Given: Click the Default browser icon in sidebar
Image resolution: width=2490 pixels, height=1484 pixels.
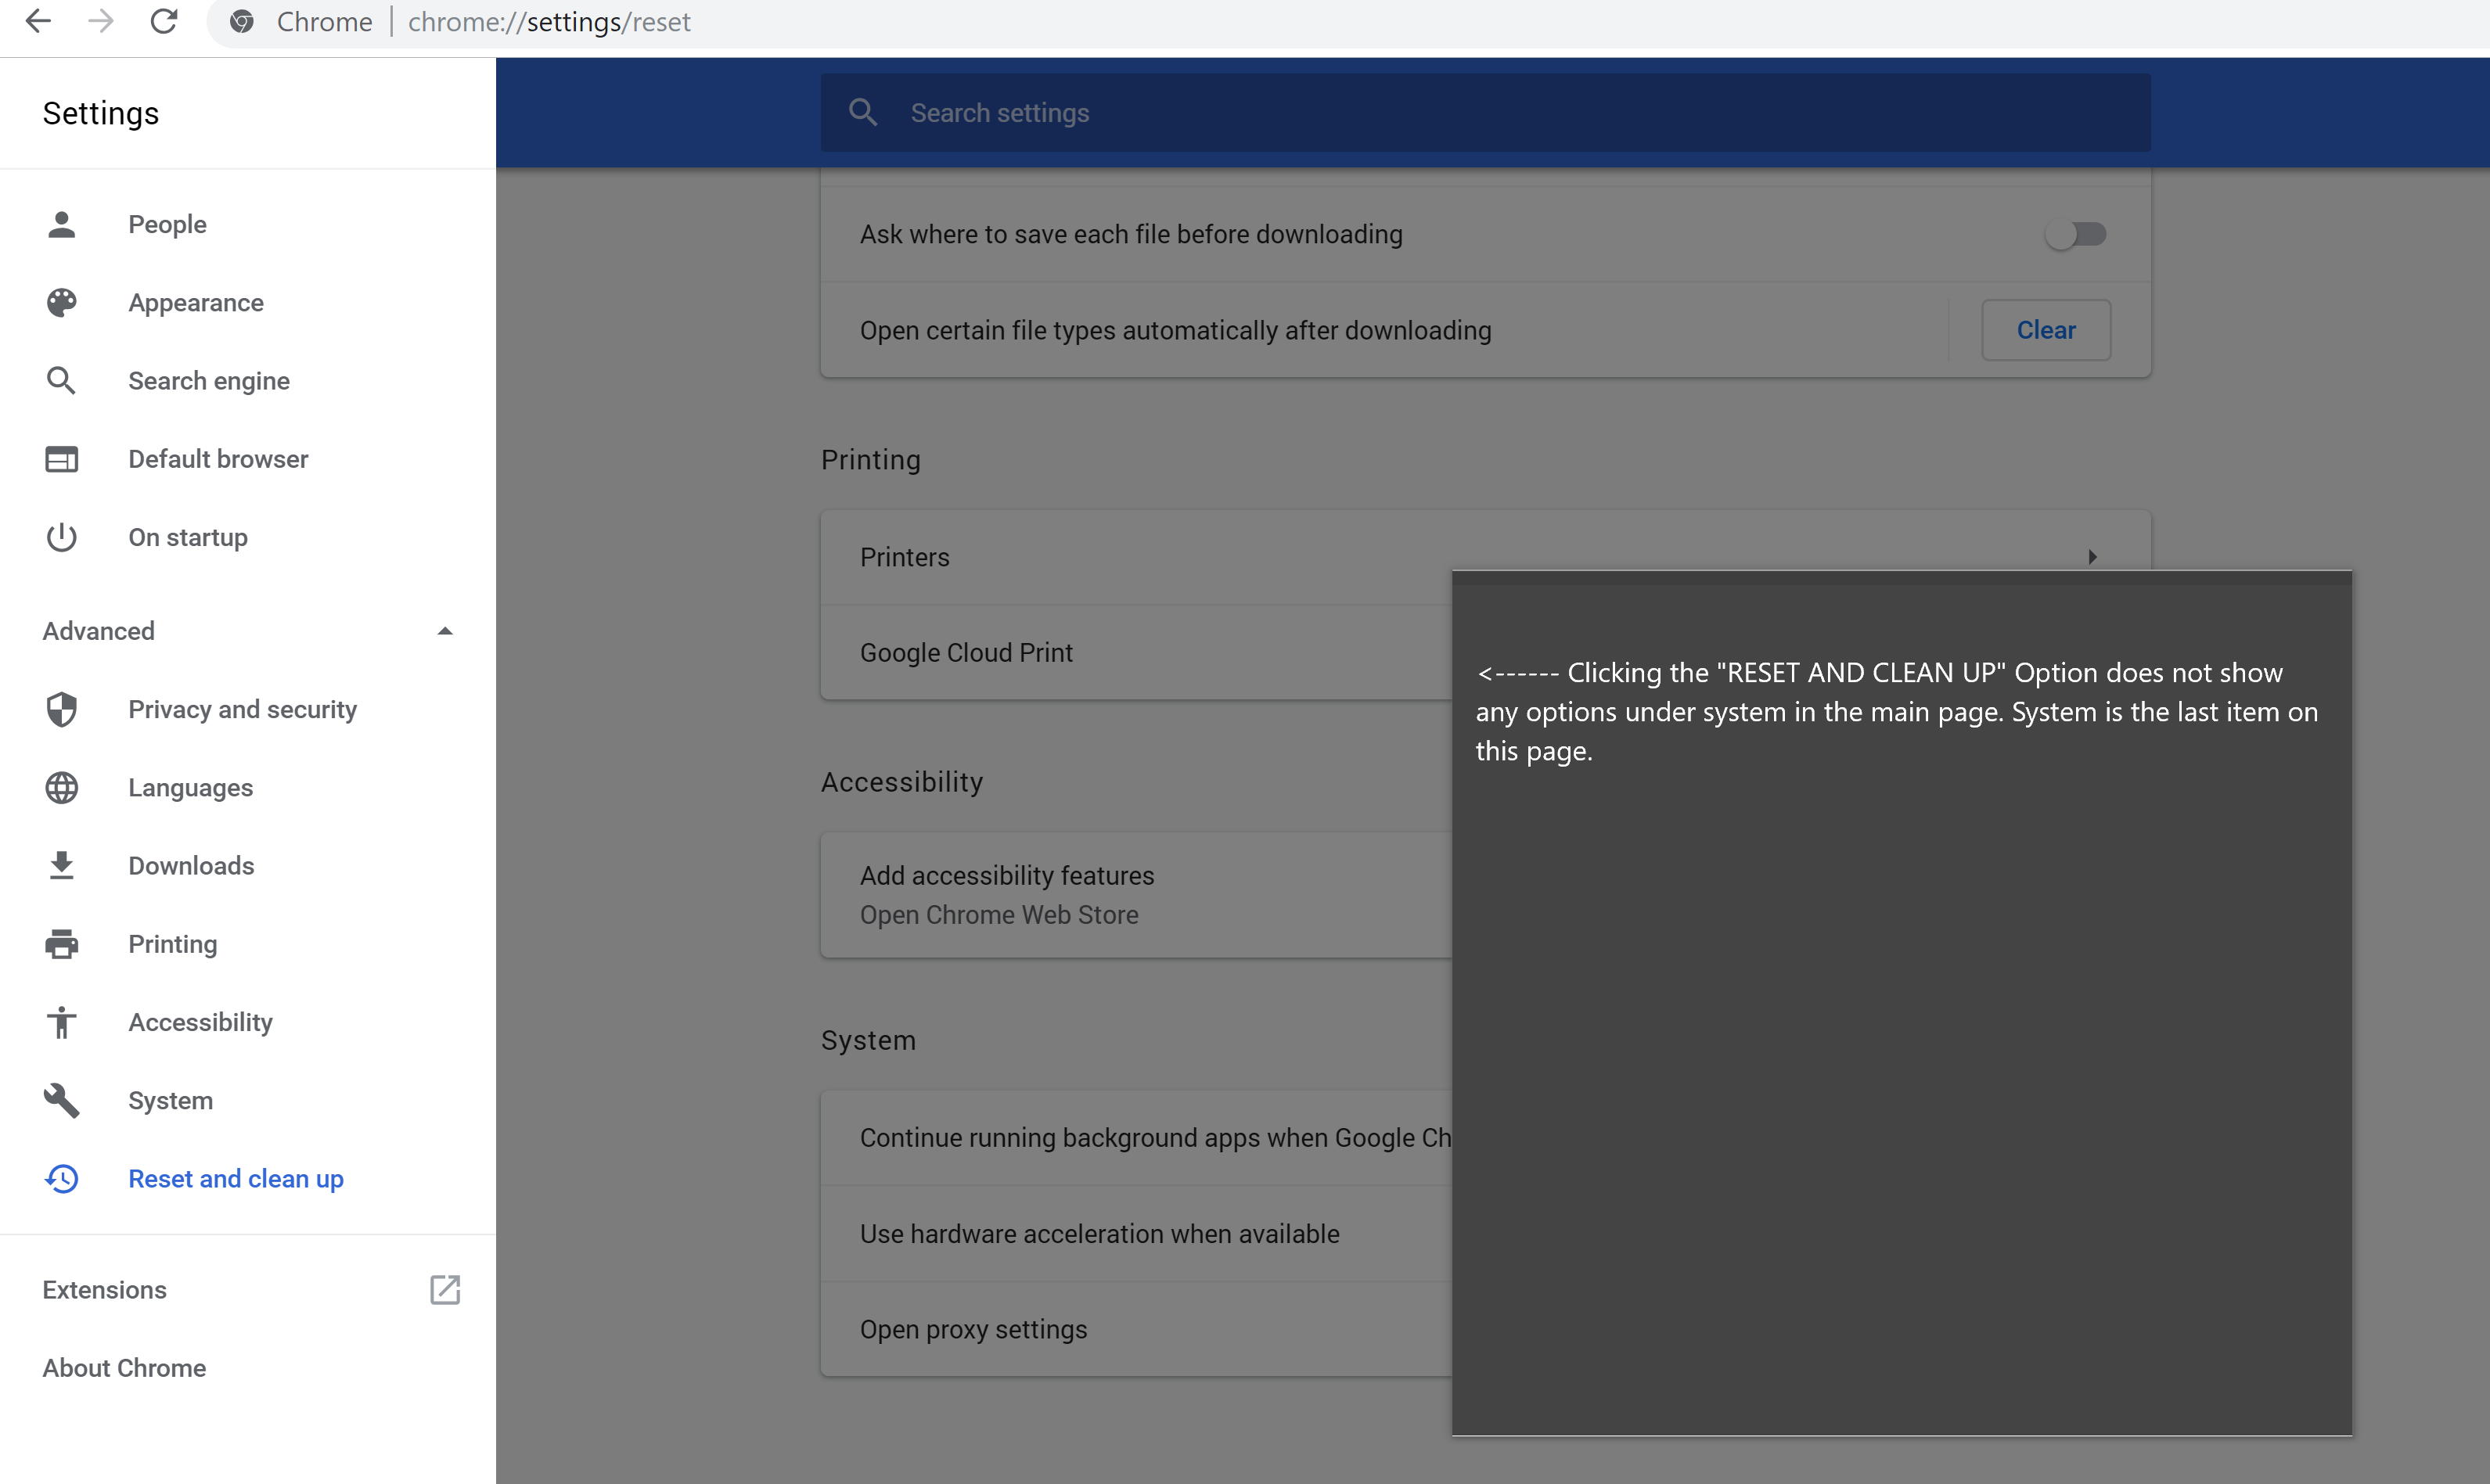Looking at the screenshot, I should [62, 458].
